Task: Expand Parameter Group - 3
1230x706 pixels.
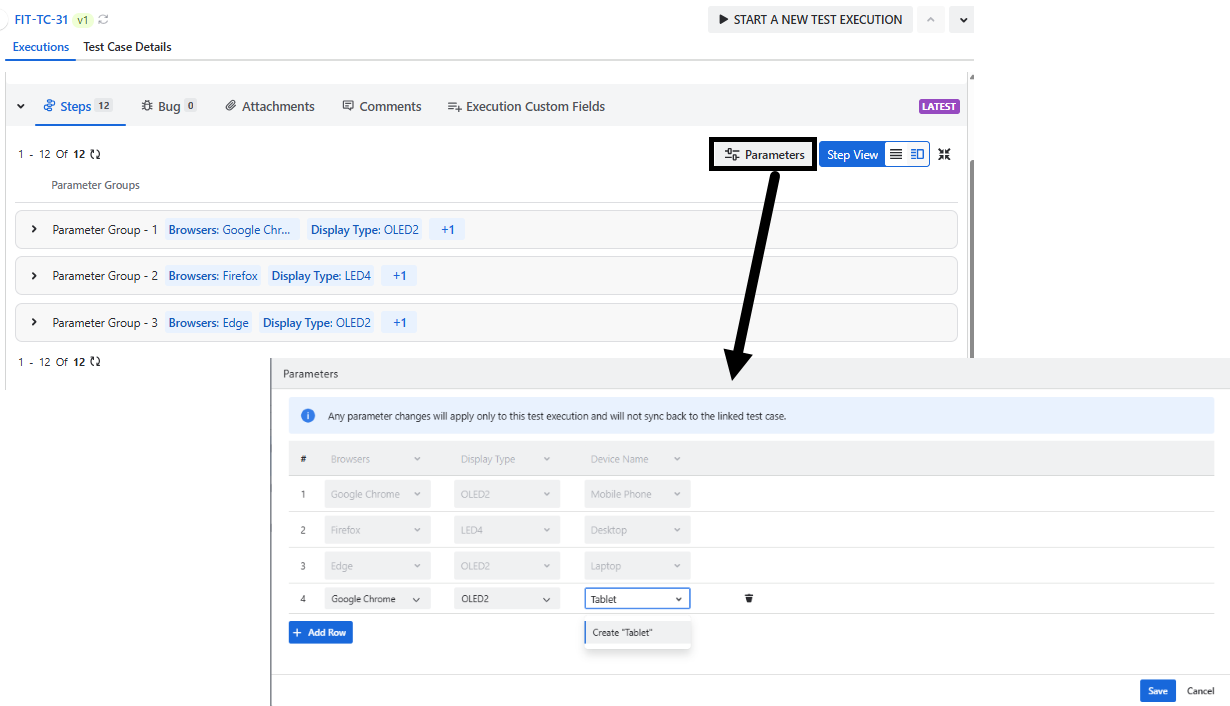Action: [33, 321]
